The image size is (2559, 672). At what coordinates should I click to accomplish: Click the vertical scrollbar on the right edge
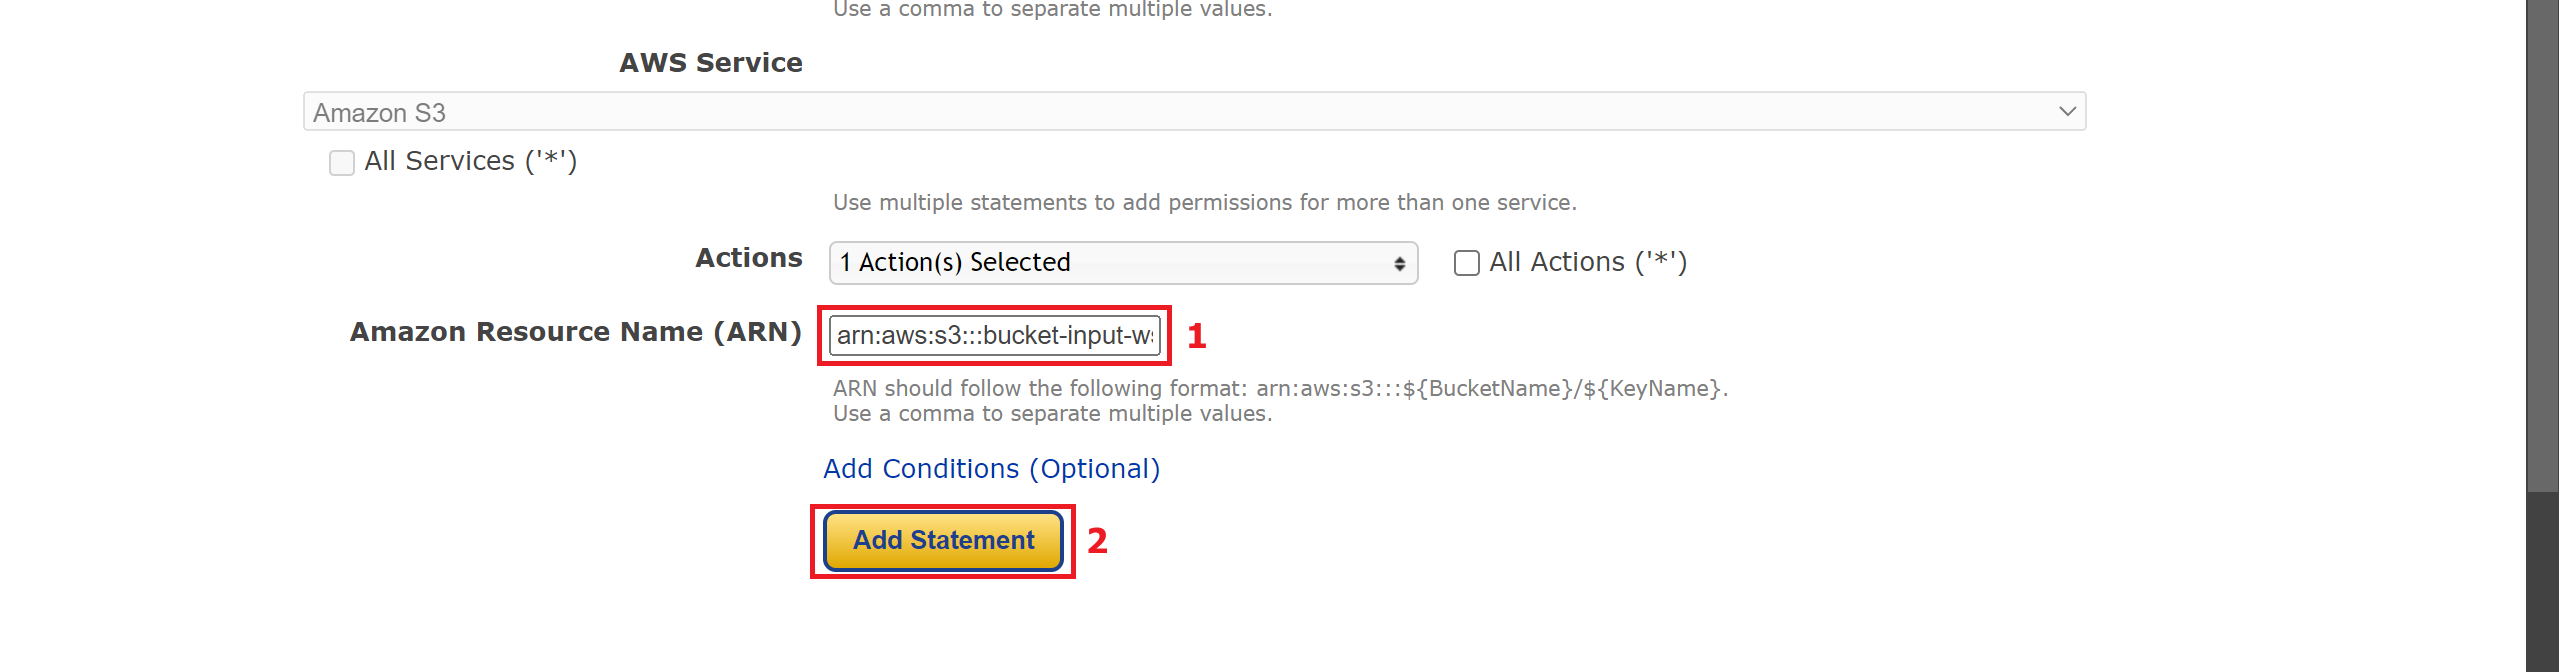point(2542,336)
